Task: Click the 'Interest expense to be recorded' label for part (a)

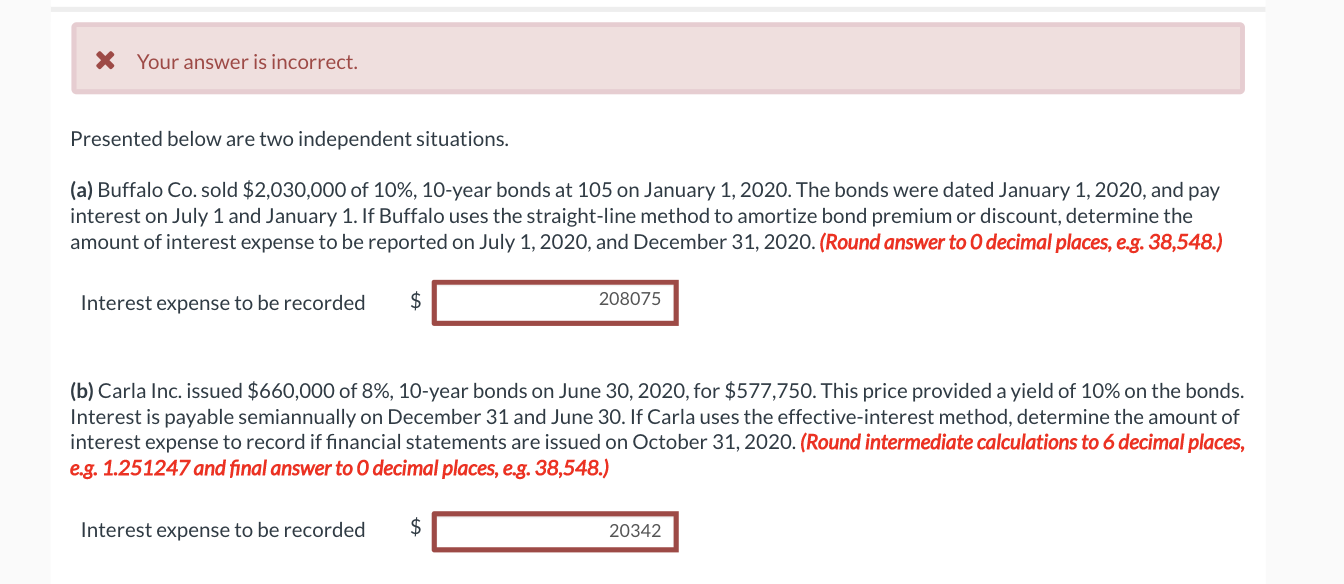Action: 222,302
